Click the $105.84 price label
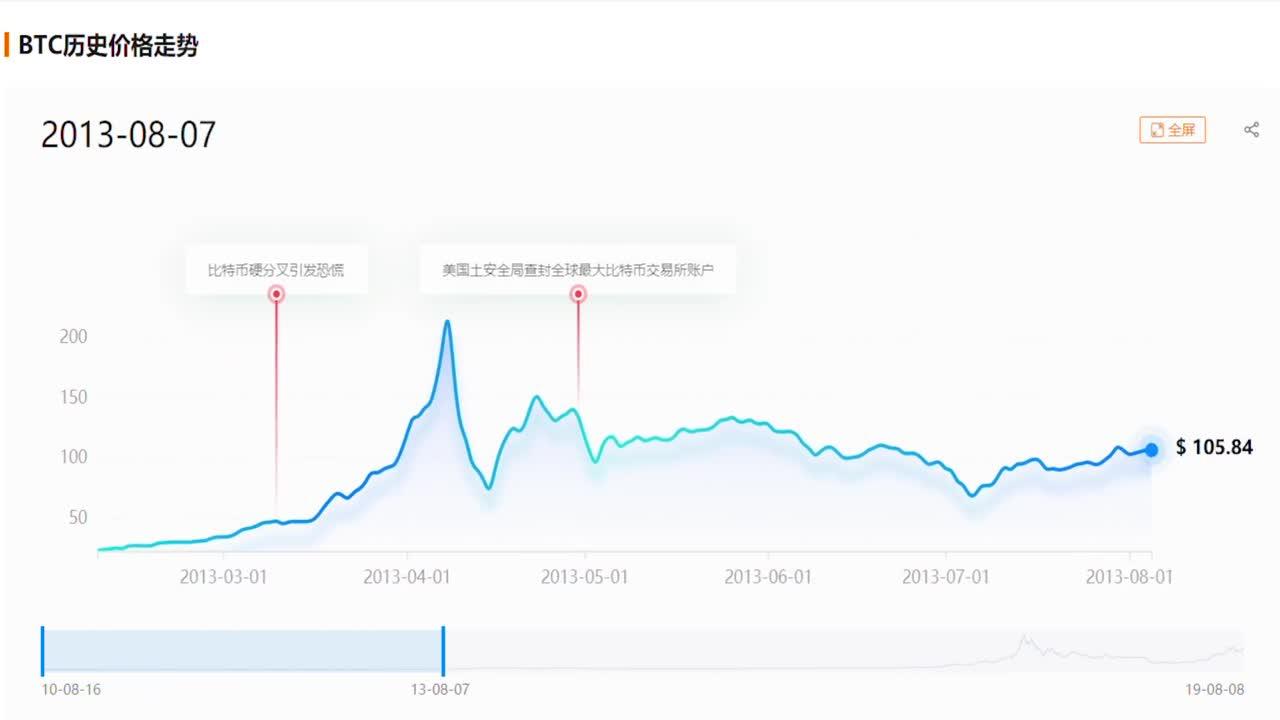 (1214, 448)
